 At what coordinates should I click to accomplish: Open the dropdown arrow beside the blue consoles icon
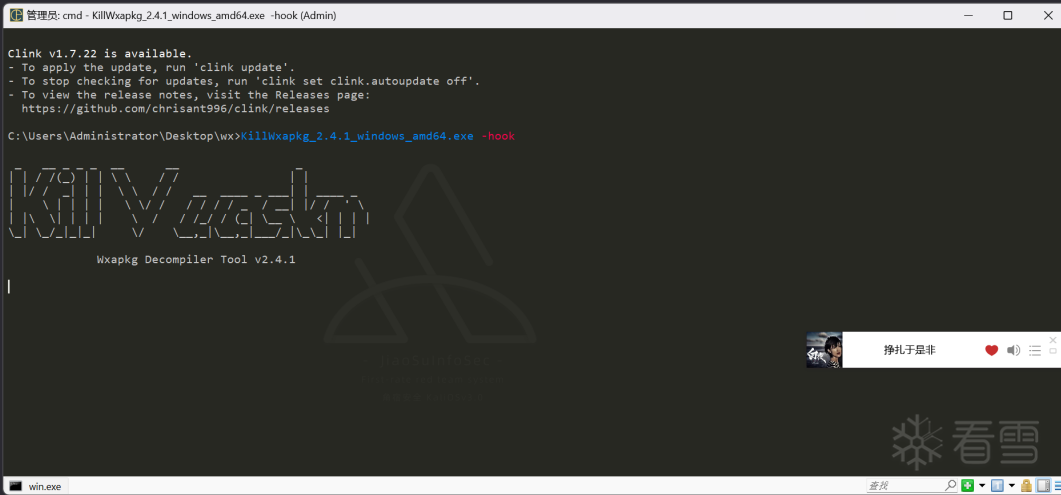(x=1012, y=486)
